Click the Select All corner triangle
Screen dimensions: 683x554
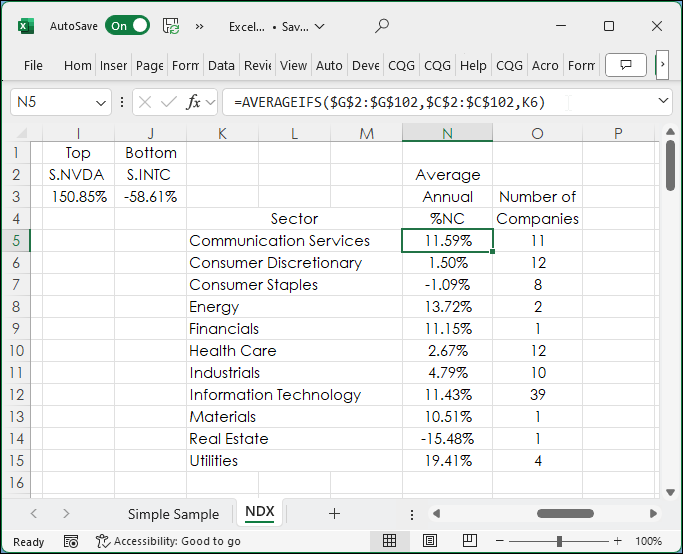coord(20,132)
